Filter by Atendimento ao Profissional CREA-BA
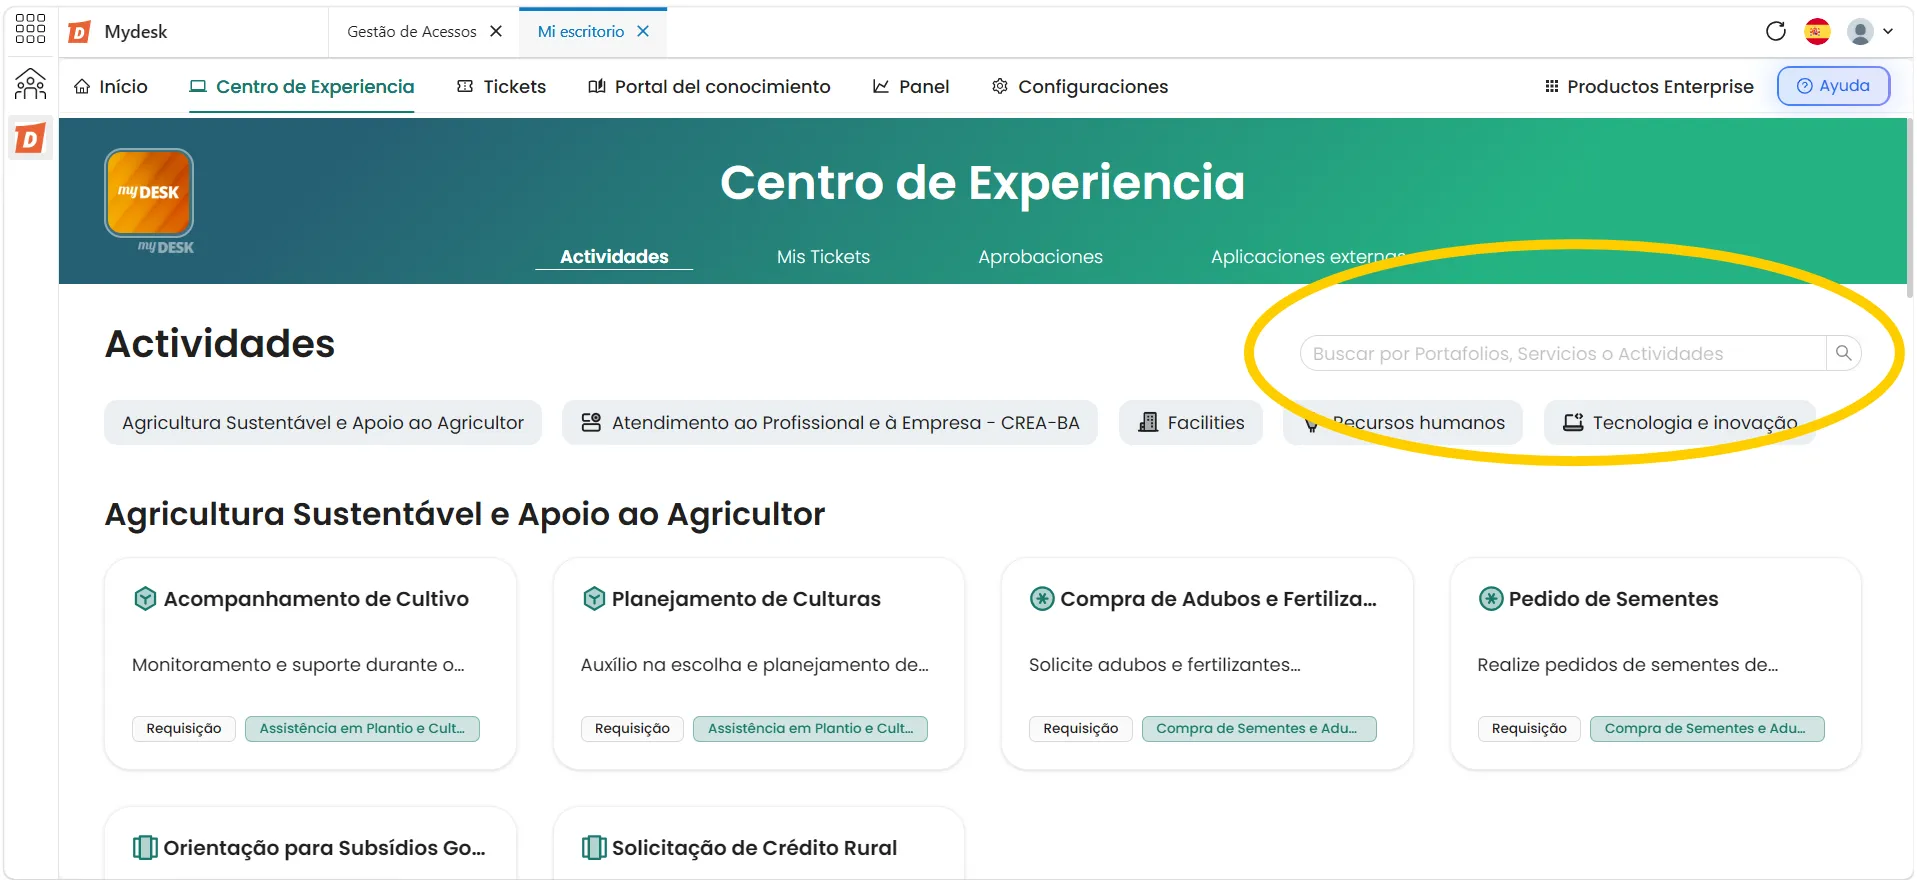 tap(830, 423)
